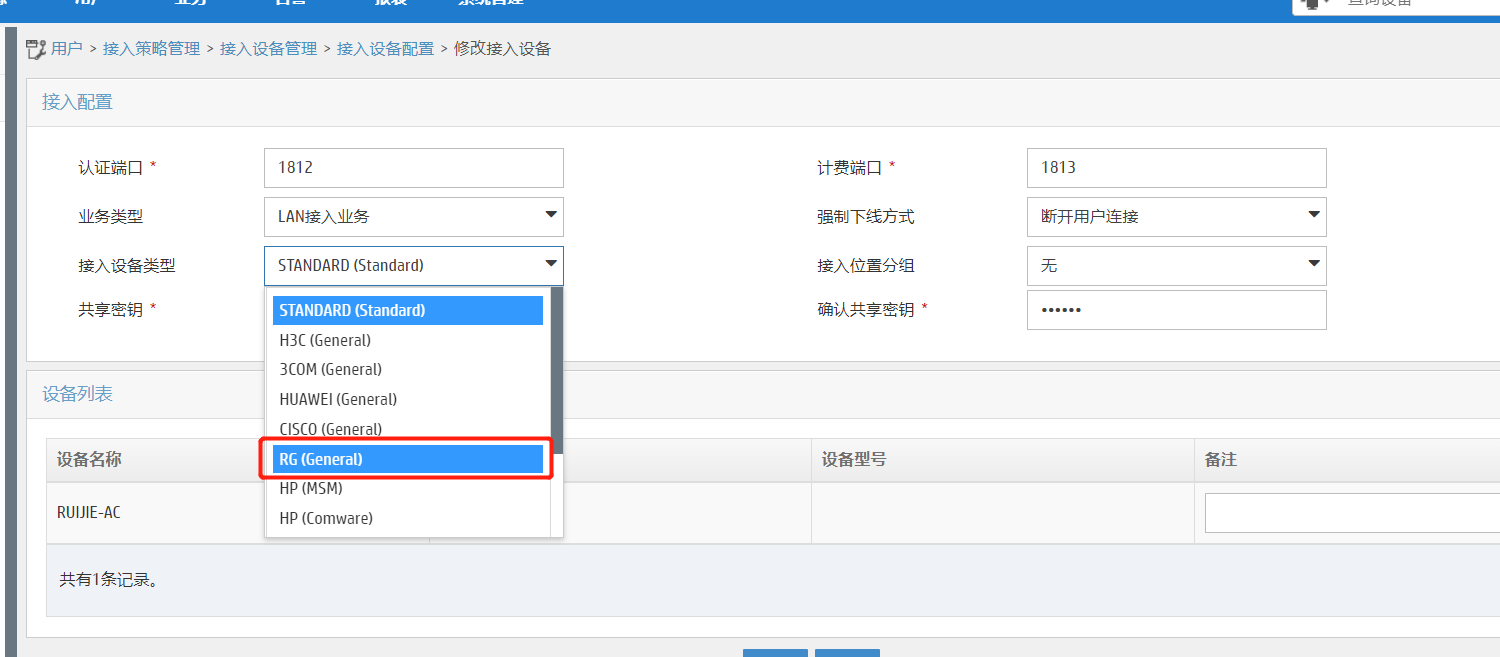The width and height of the screenshot is (1500, 657).
Task: Choose H3C (General) device type
Action: tap(408, 340)
